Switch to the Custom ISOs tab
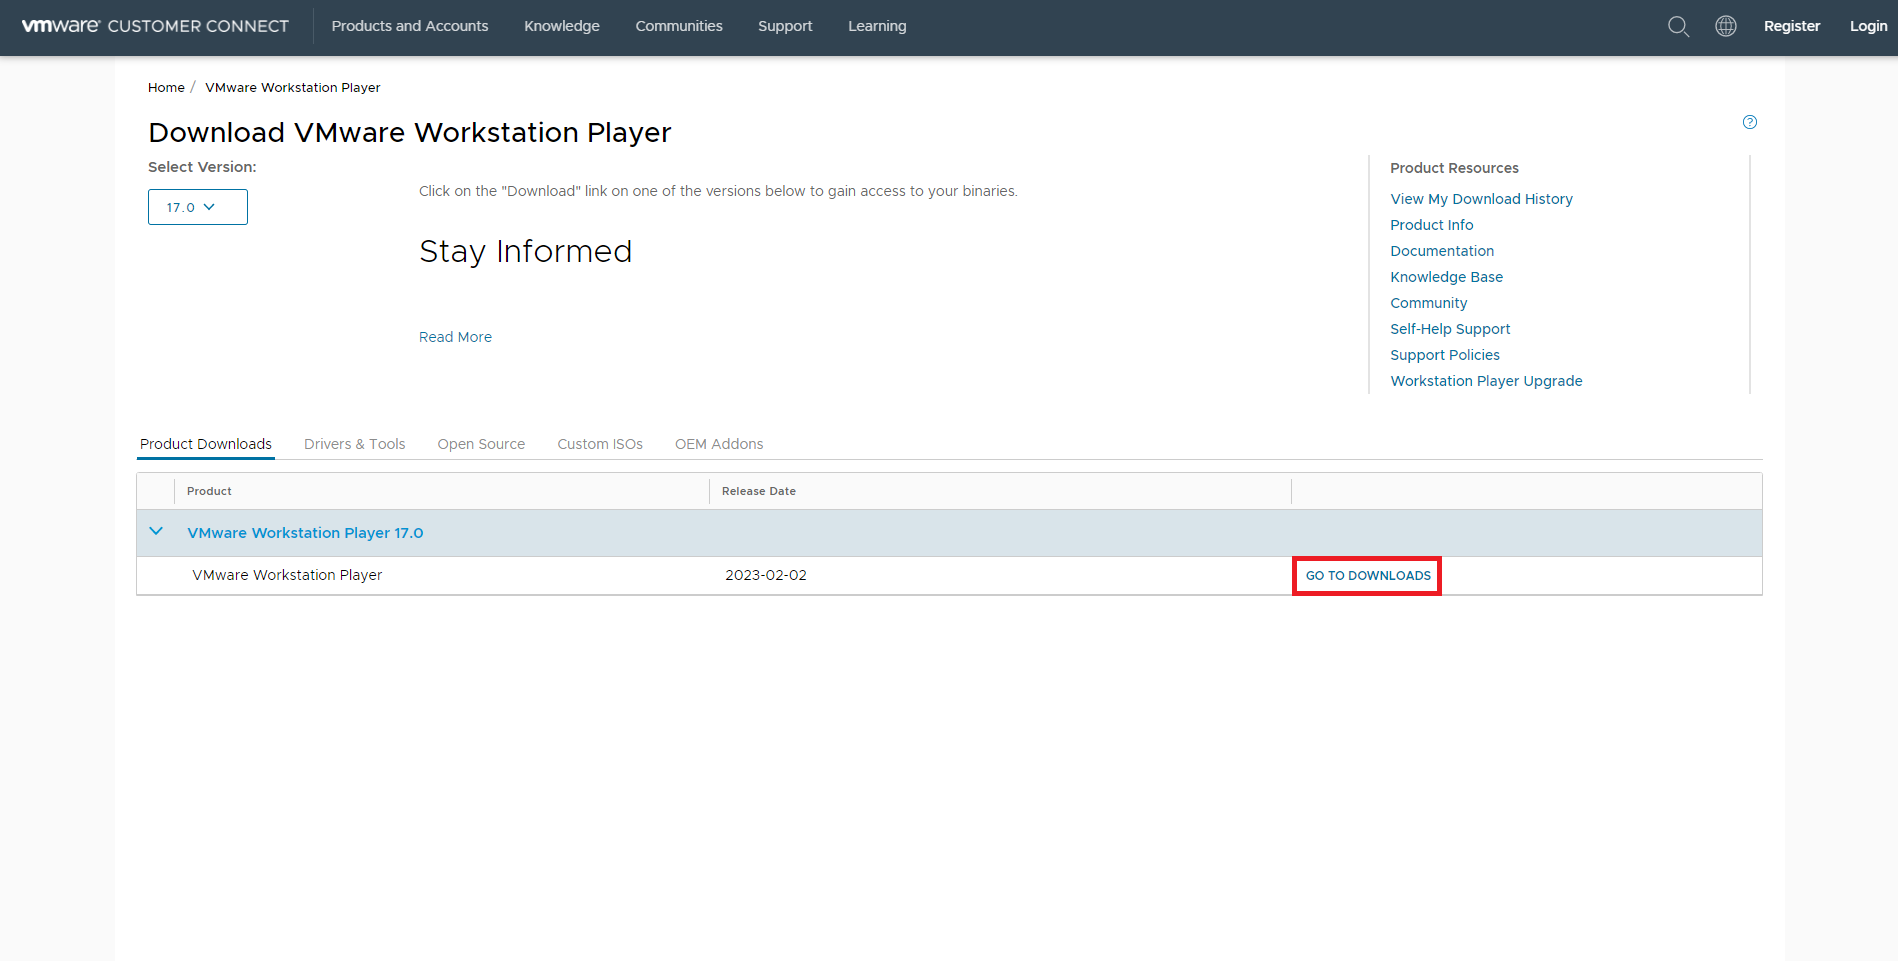This screenshot has width=1898, height=961. (600, 444)
